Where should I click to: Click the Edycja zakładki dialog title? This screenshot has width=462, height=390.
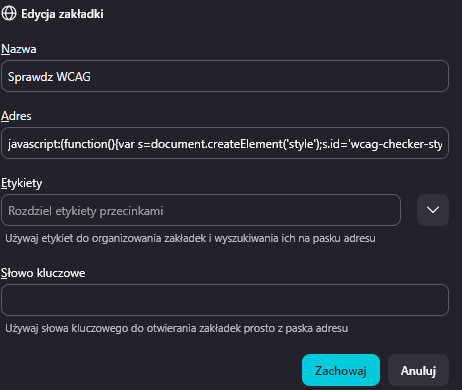coord(62,14)
